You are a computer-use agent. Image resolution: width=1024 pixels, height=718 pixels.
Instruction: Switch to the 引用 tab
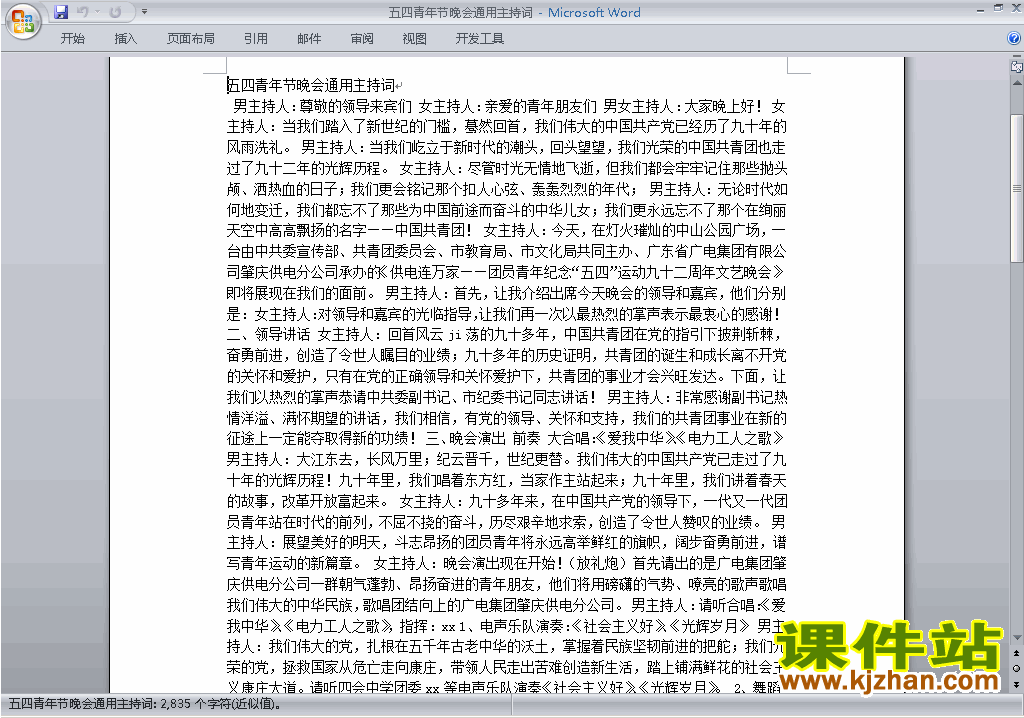[255, 39]
